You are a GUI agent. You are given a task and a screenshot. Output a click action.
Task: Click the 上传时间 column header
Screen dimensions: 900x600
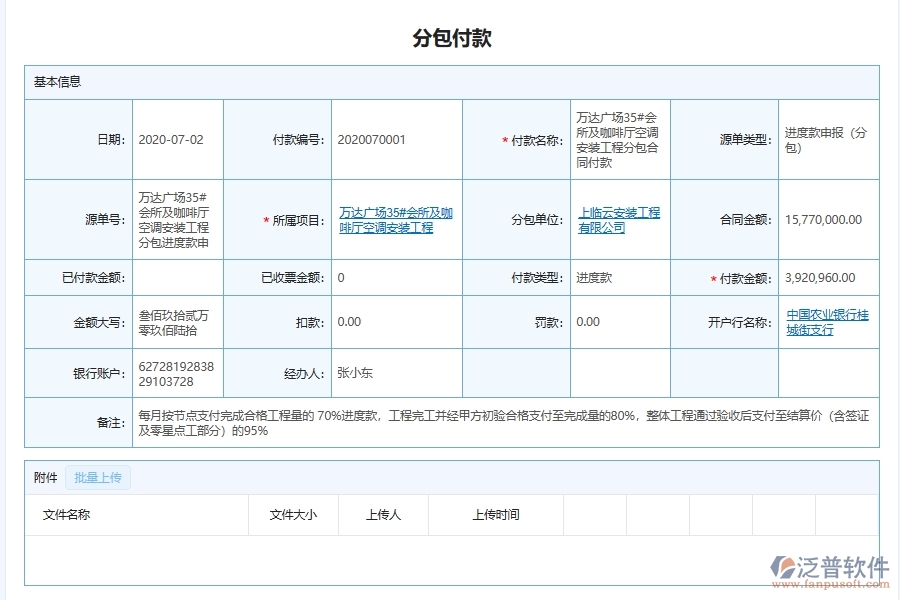tap(496, 514)
